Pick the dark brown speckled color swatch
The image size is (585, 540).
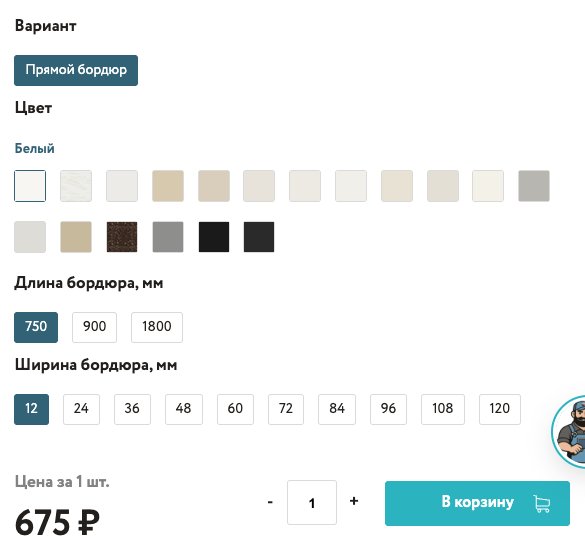[122, 237]
